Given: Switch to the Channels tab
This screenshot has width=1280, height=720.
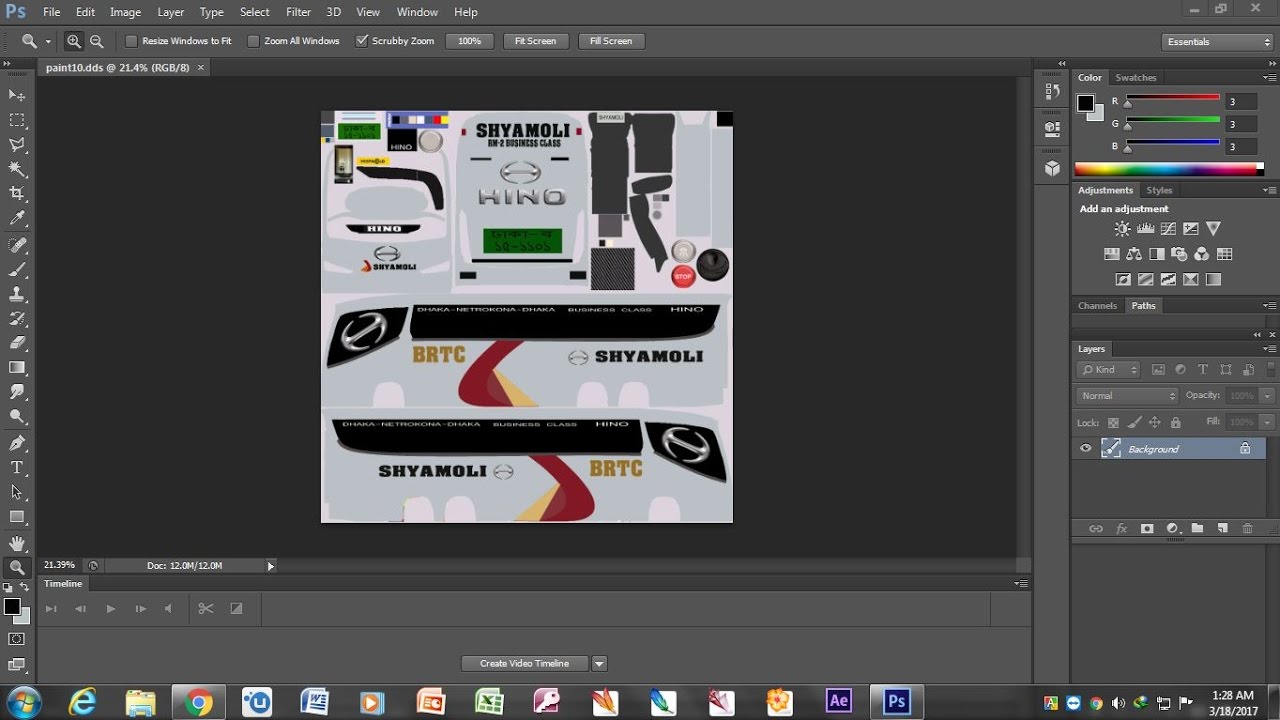Looking at the screenshot, I should coord(1097,306).
